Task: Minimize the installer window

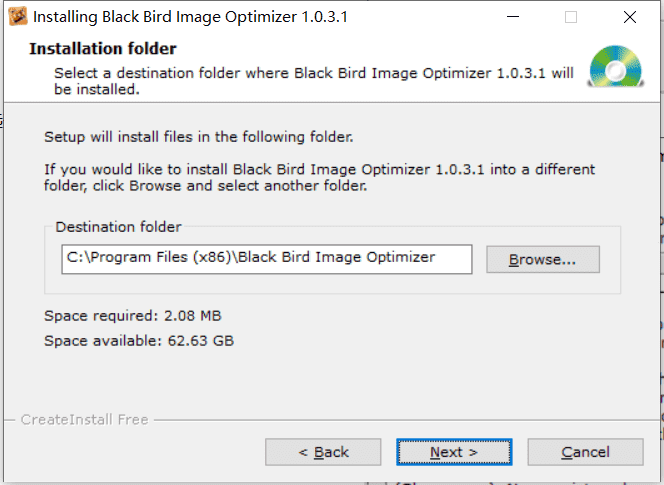Action: [x=513, y=17]
